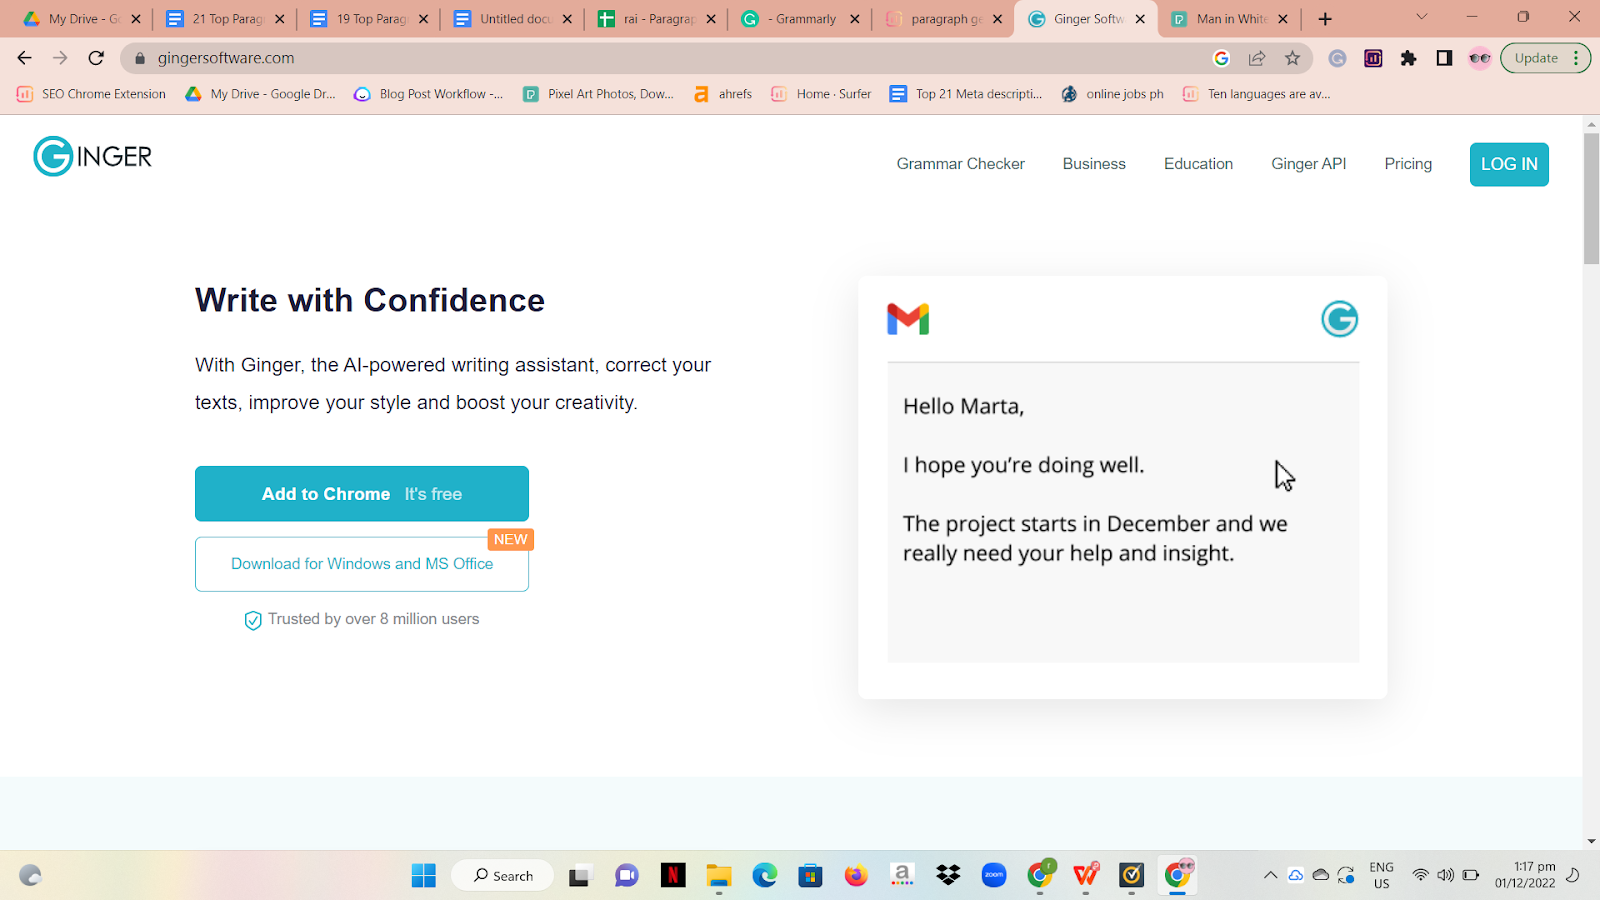Click the Ginger icon in the demo card

click(1340, 319)
